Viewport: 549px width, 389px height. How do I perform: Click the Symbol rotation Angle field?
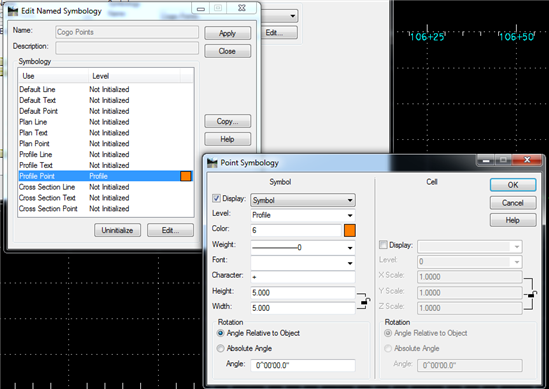coord(303,365)
